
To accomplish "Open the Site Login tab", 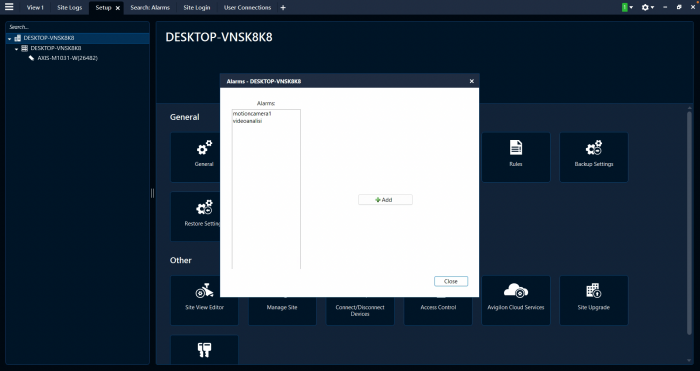I will [x=196, y=8].
